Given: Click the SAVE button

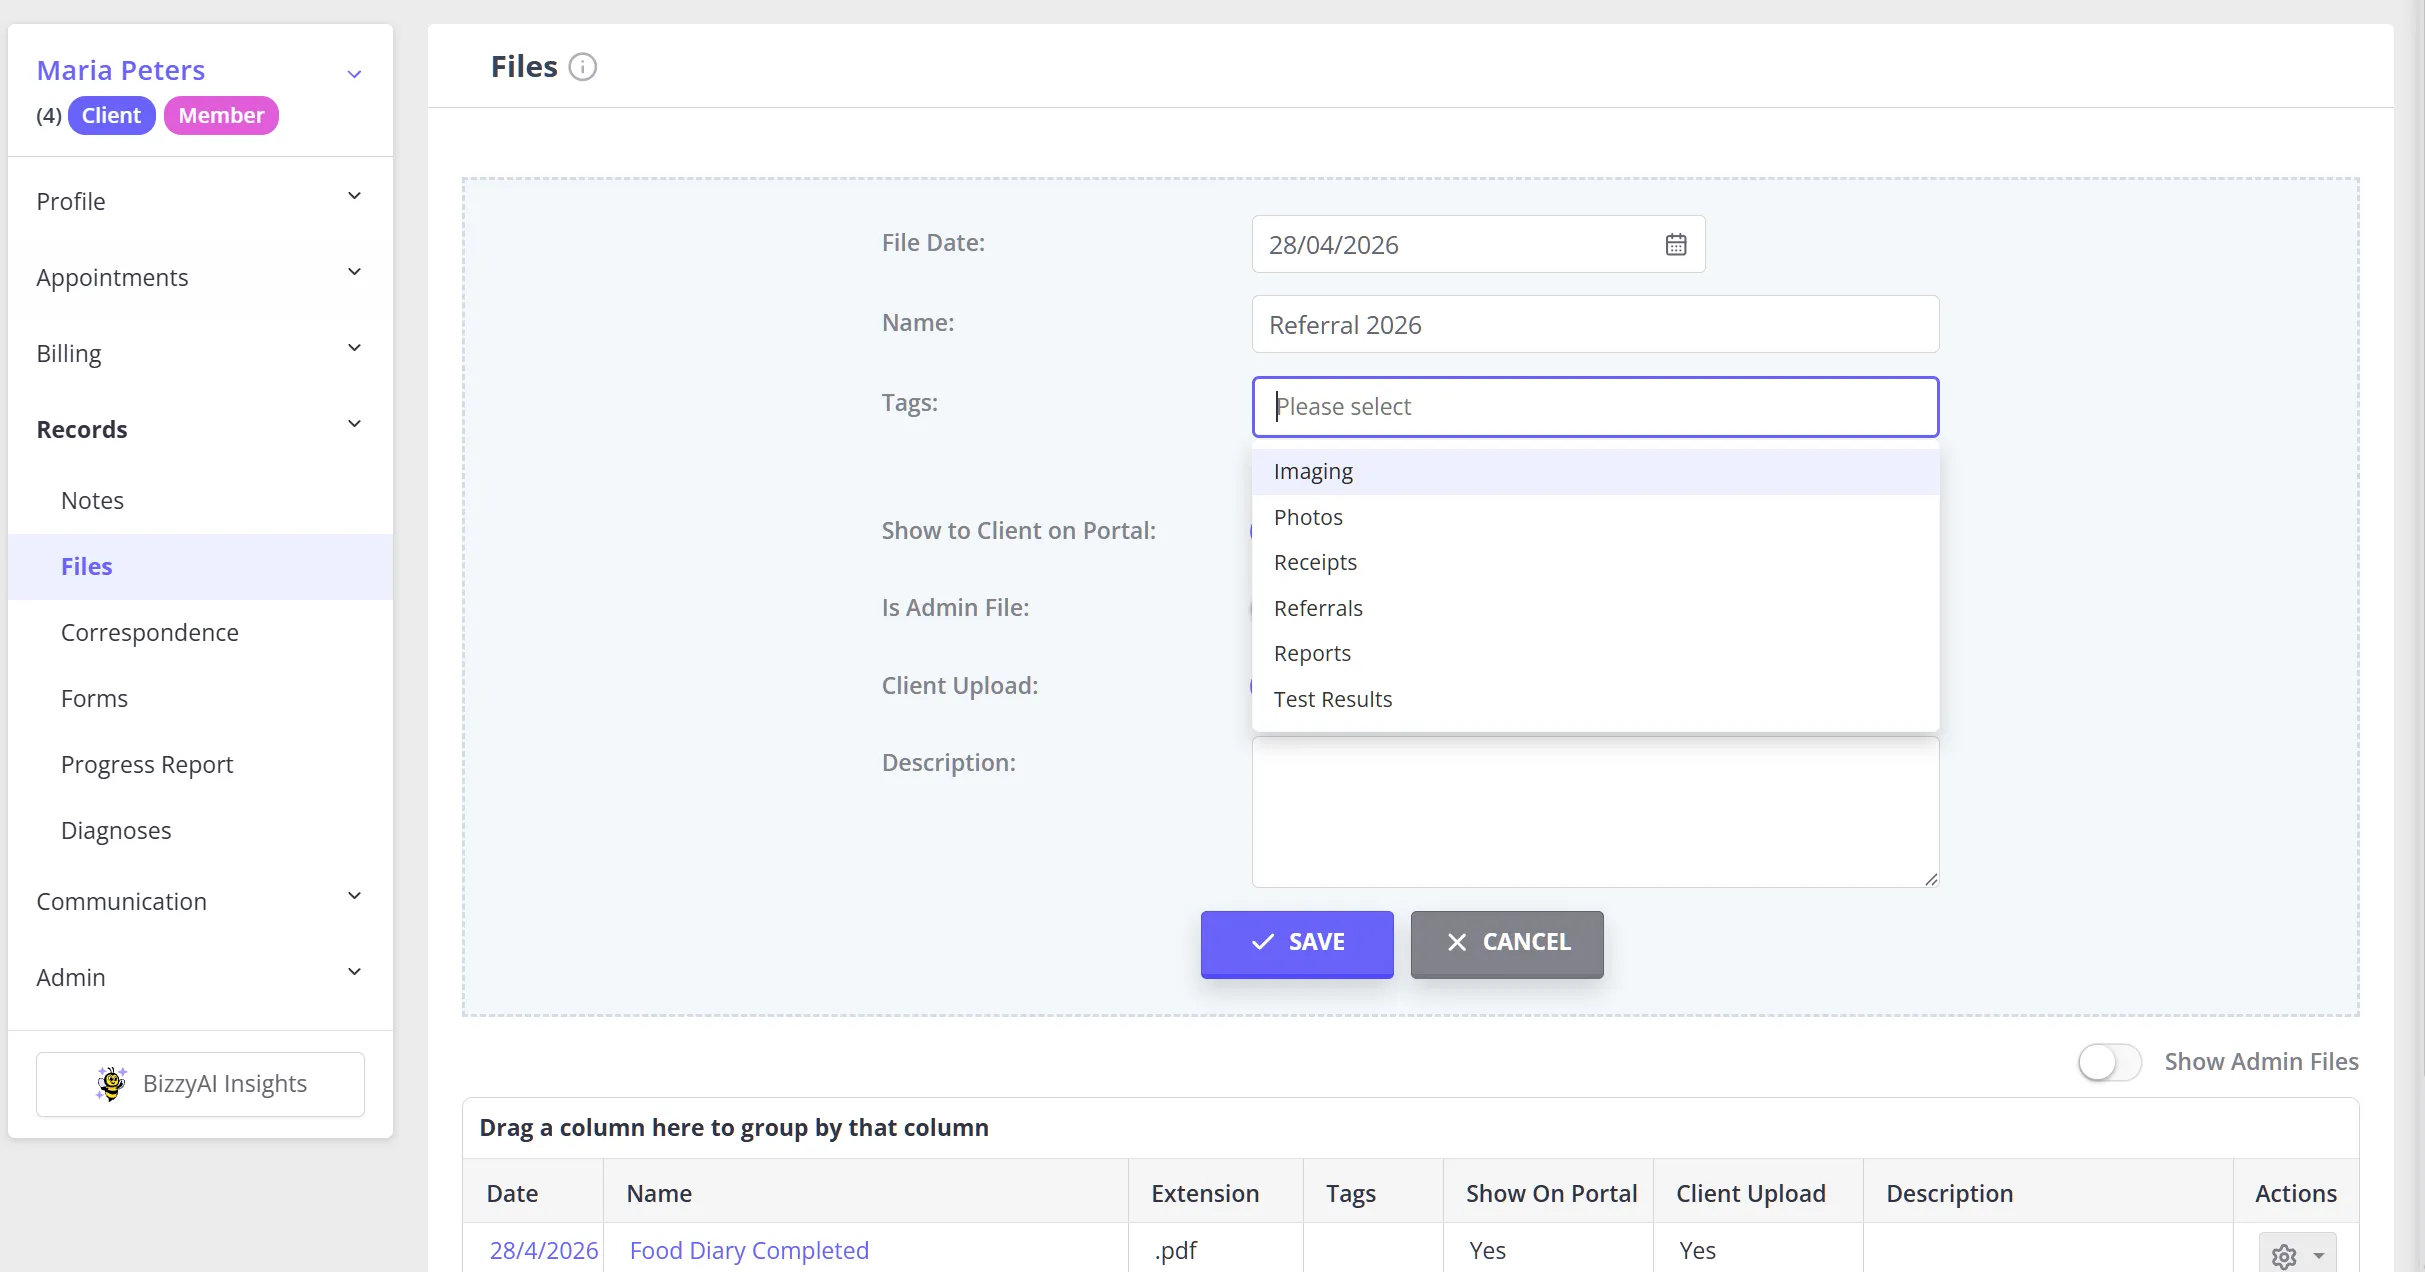Looking at the screenshot, I should tap(1297, 943).
